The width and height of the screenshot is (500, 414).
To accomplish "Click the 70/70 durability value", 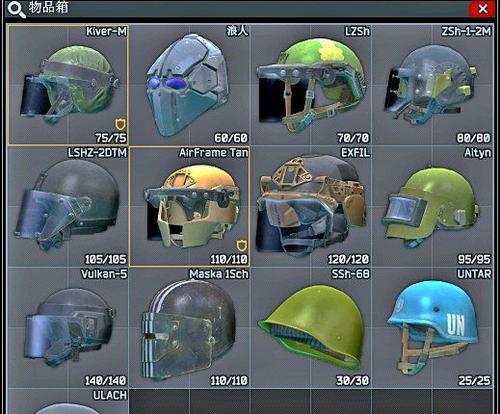I will click(353, 138).
